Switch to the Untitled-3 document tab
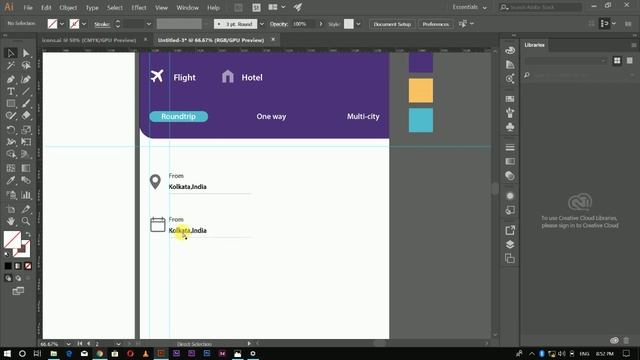The height and width of the screenshot is (360, 640). (x=211, y=40)
